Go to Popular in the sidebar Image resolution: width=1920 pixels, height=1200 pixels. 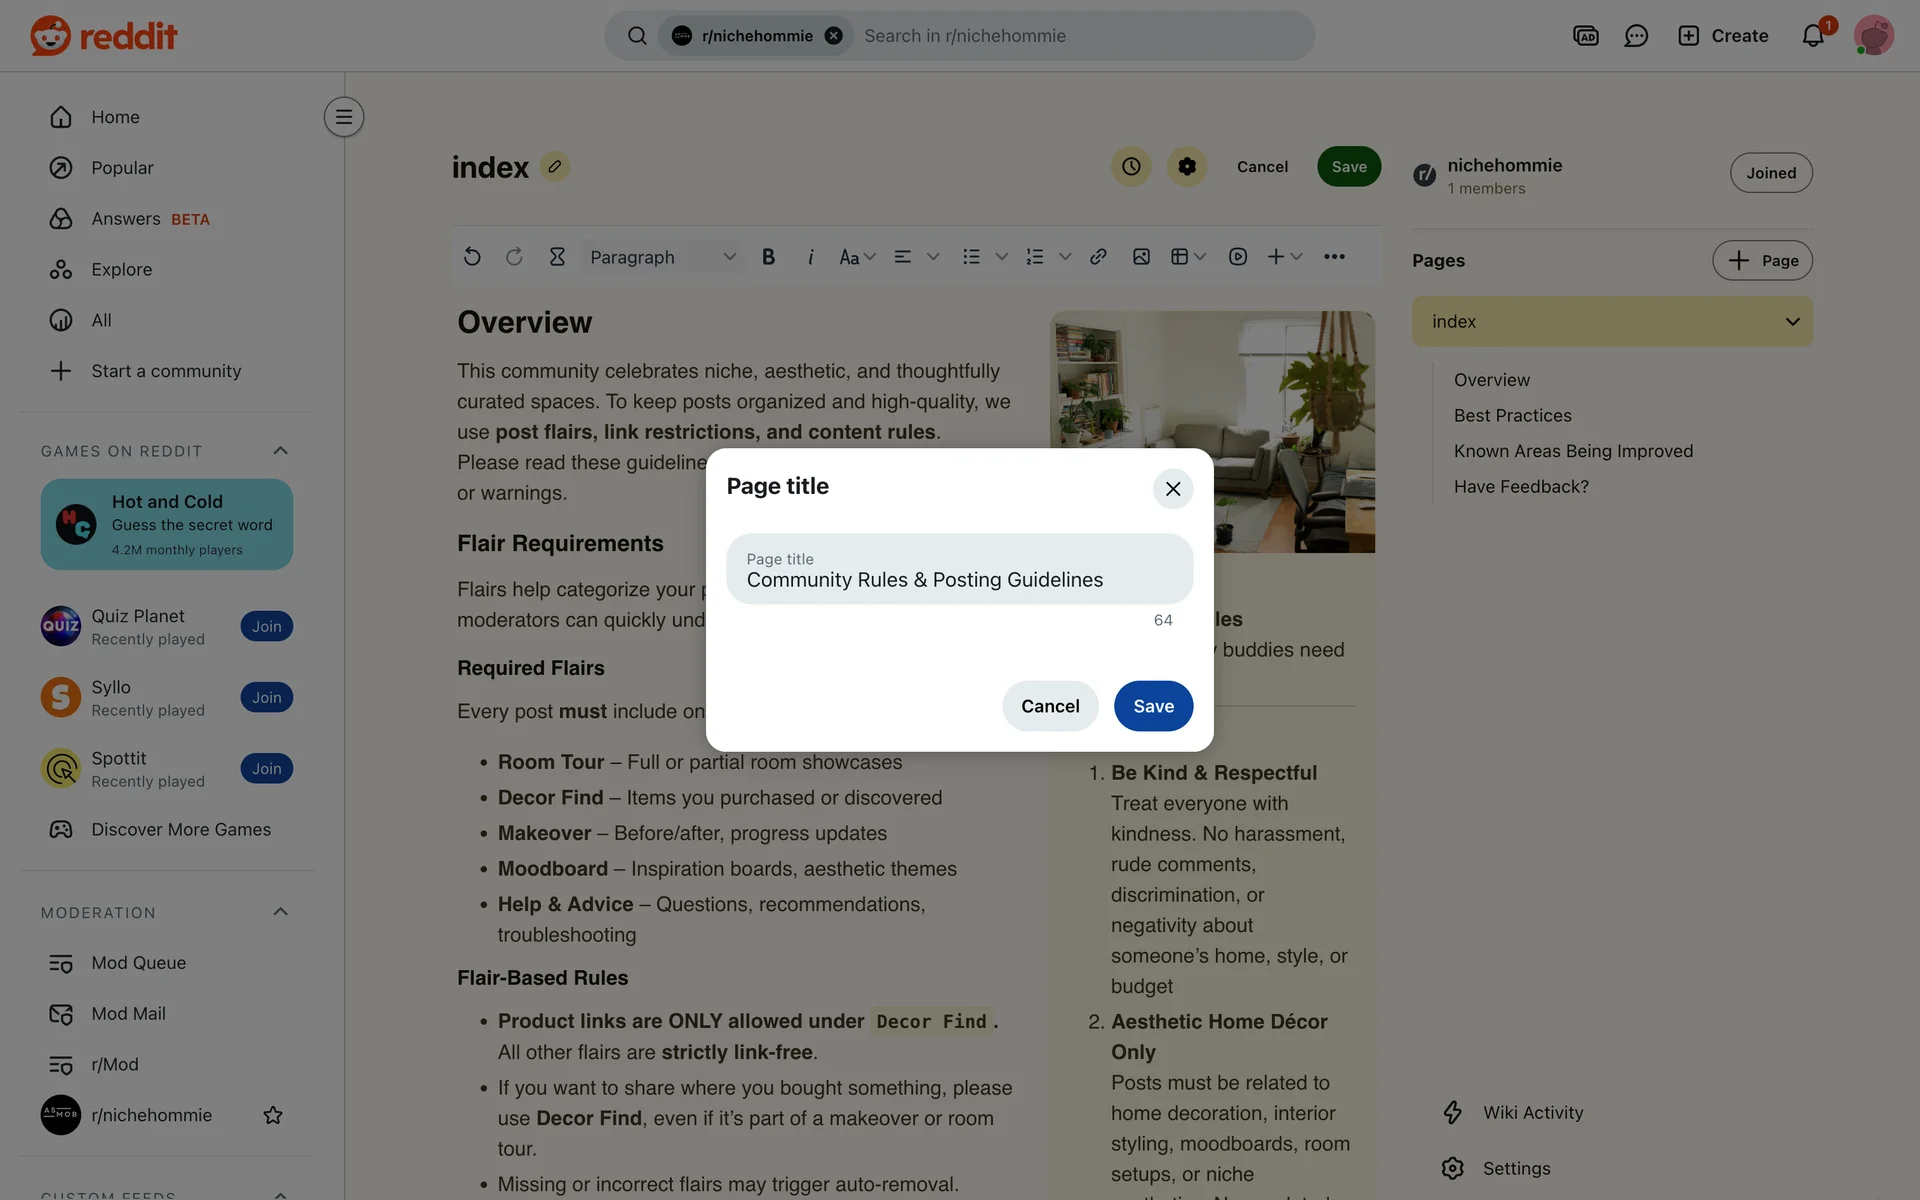point(122,168)
